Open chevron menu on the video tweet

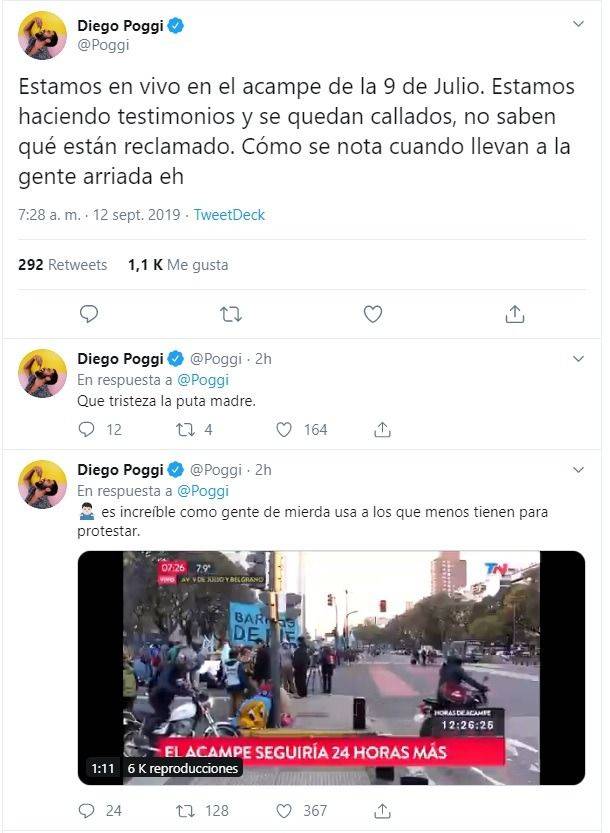pyautogui.click(x=578, y=470)
